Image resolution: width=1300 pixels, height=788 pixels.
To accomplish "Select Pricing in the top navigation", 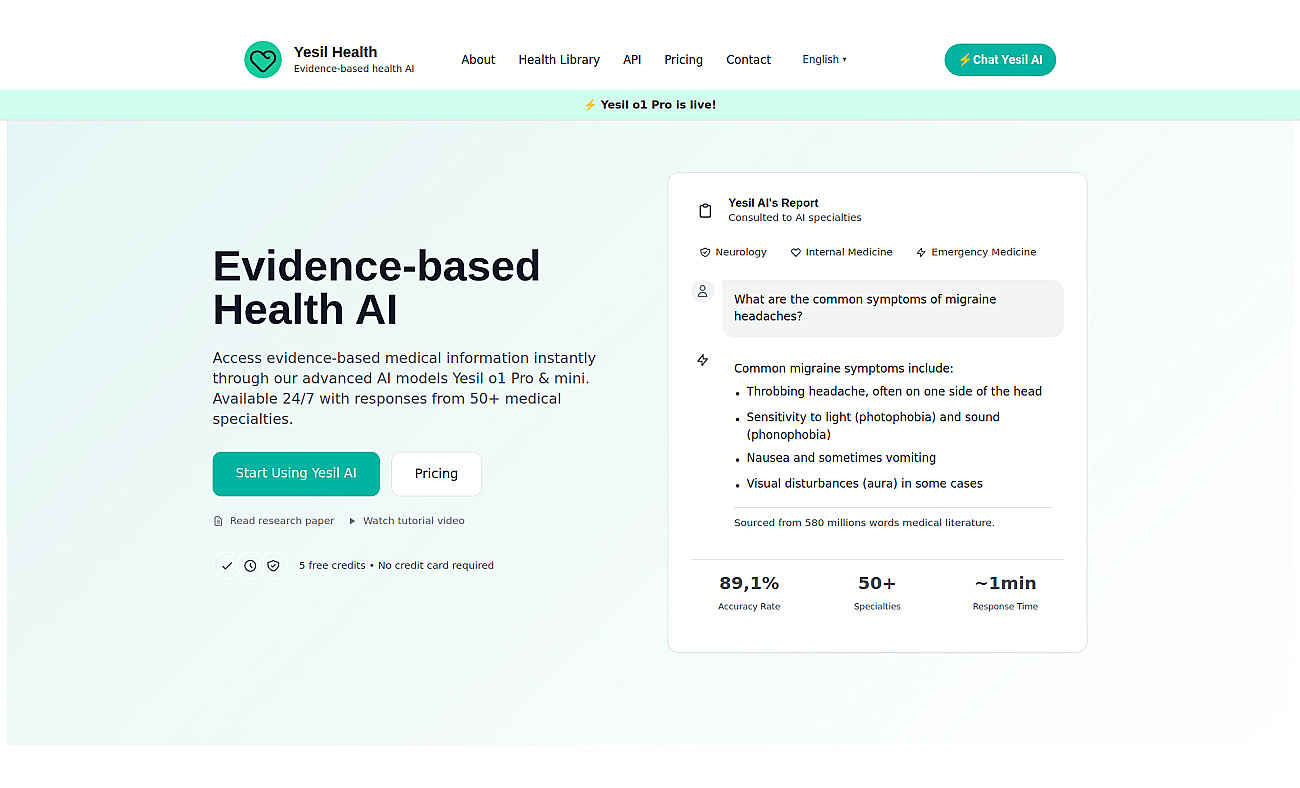I will pyautogui.click(x=683, y=60).
